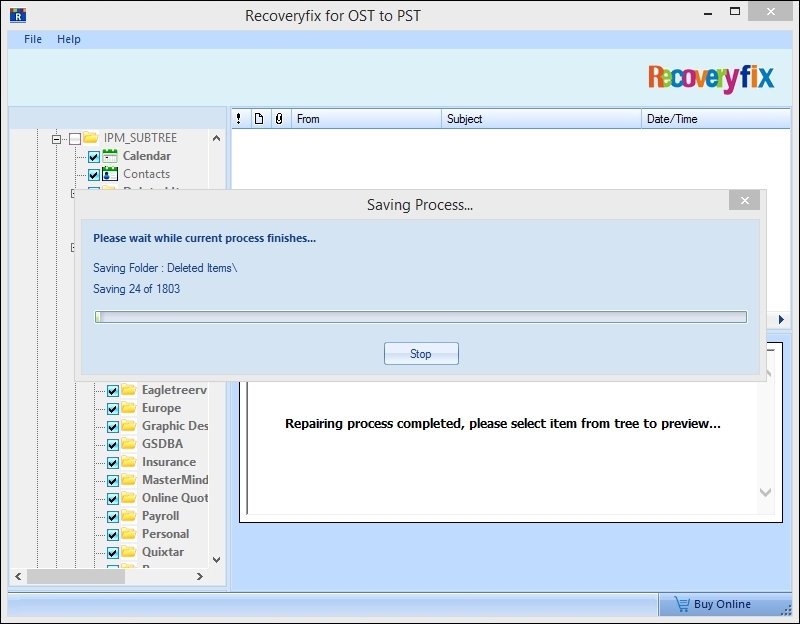Select the Payroll folder
The height and width of the screenshot is (624, 800).
(160, 516)
